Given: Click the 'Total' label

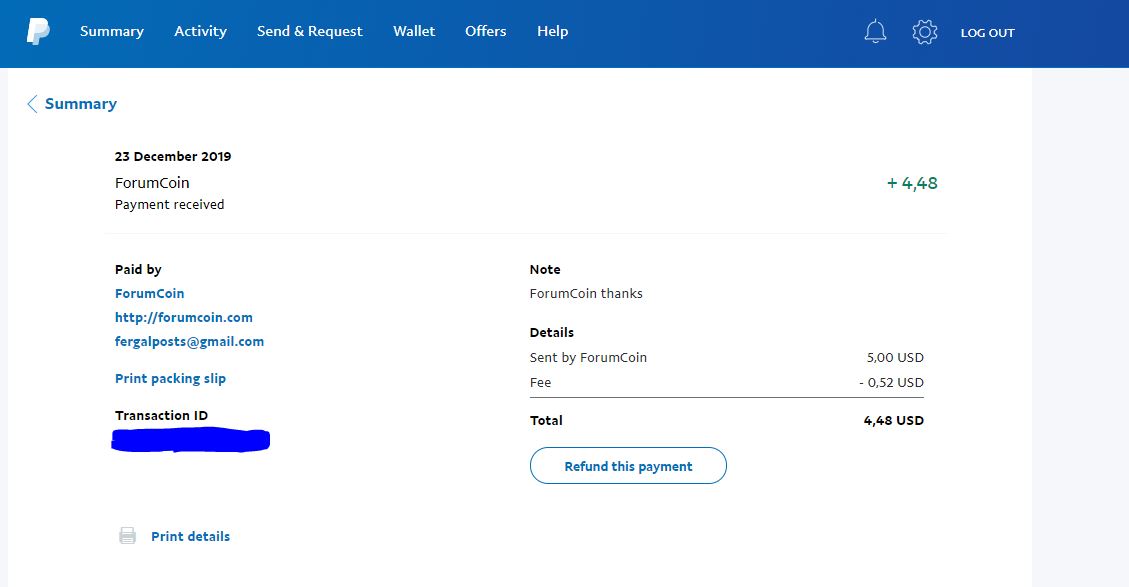Looking at the screenshot, I should (x=546, y=420).
